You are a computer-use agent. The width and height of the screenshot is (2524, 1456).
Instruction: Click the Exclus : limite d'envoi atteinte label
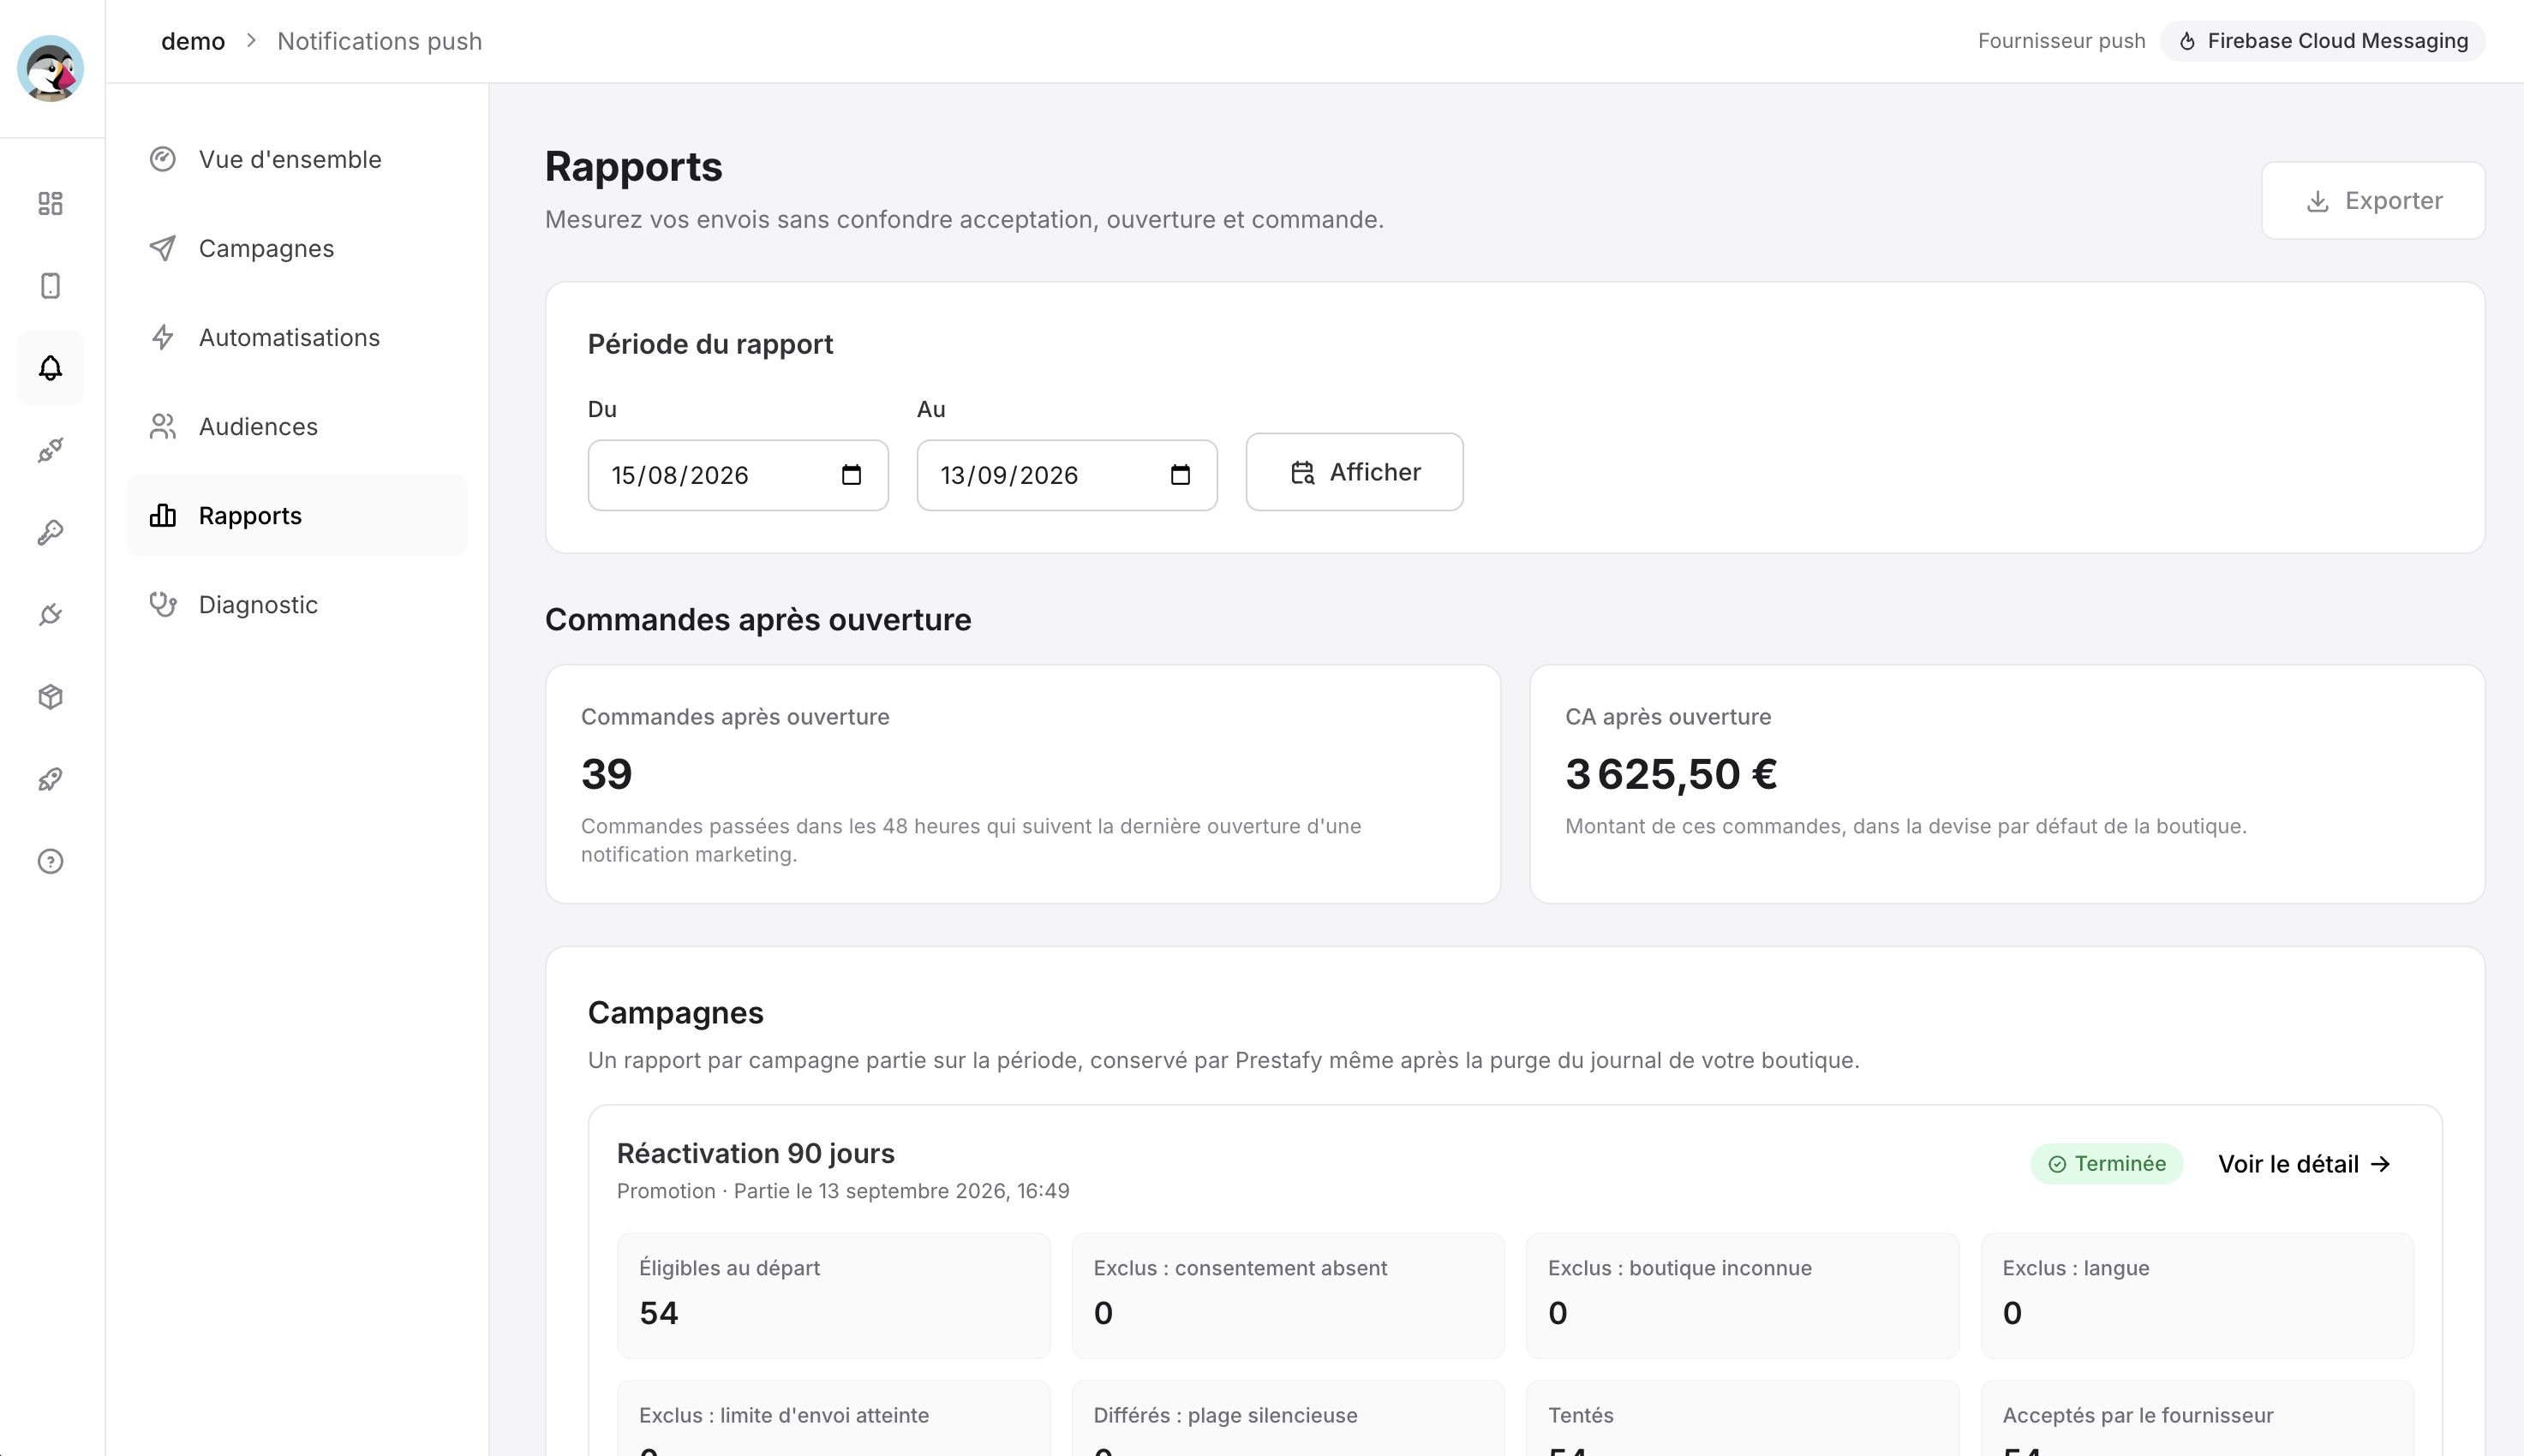tap(784, 1415)
